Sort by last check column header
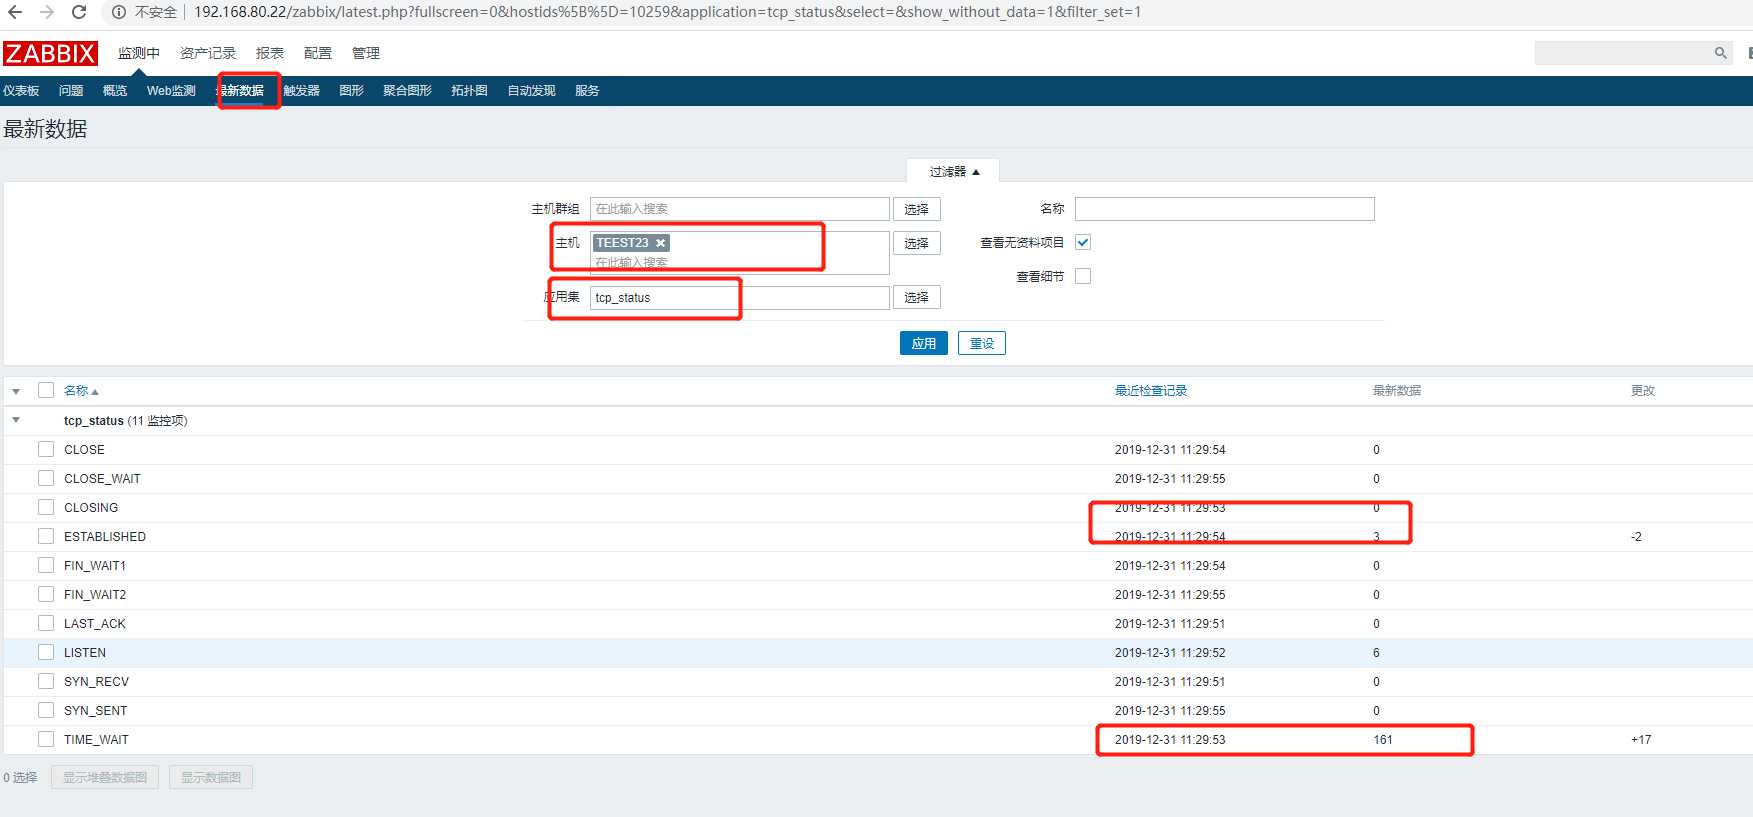 pyautogui.click(x=1151, y=391)
